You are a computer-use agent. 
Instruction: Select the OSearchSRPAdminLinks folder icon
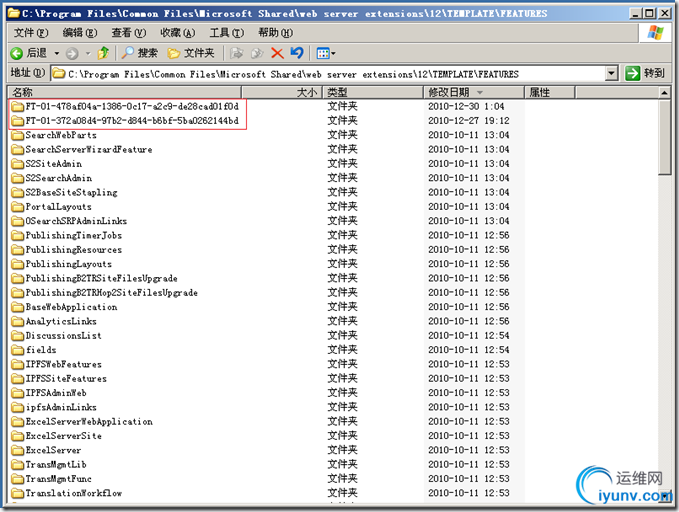(x=18, y=221)
